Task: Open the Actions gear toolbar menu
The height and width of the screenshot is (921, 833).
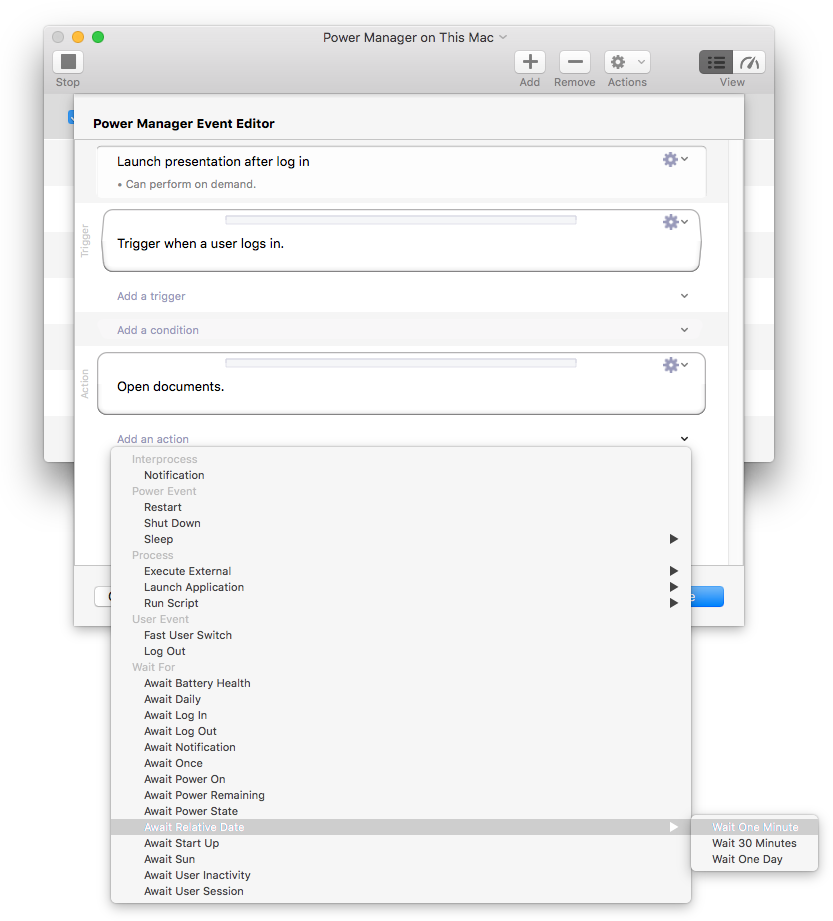Action: pyautogui.click(x=627, y=62)
